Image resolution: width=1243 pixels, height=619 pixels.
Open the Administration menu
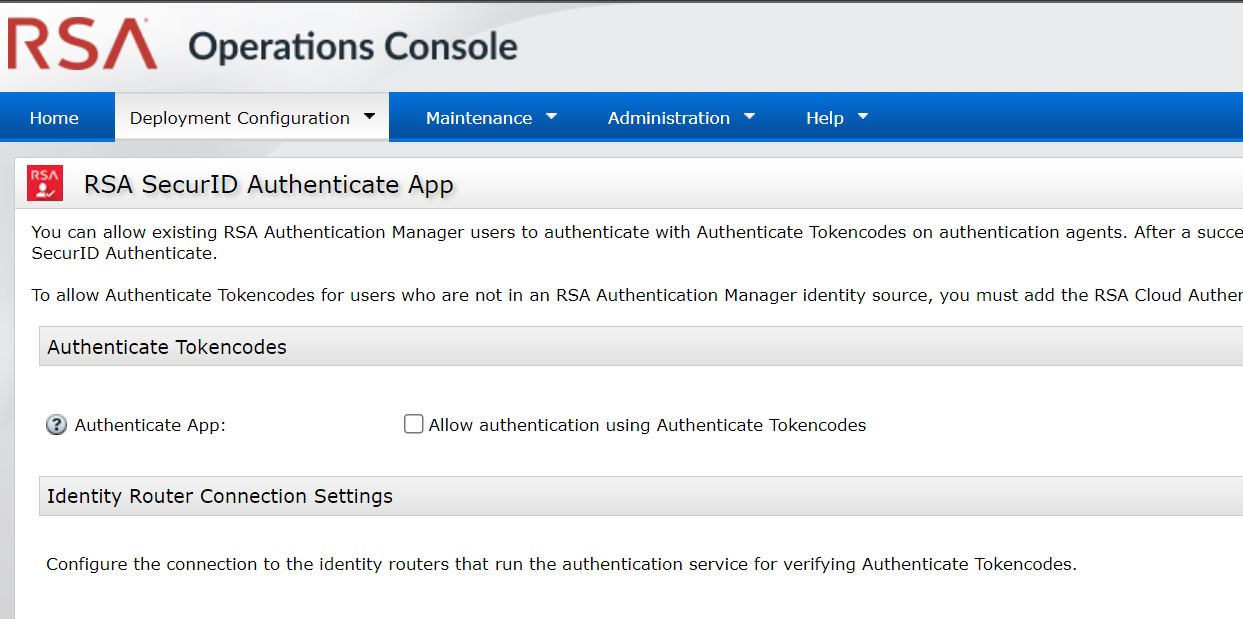pyautogui.click(x=668, y=118)
